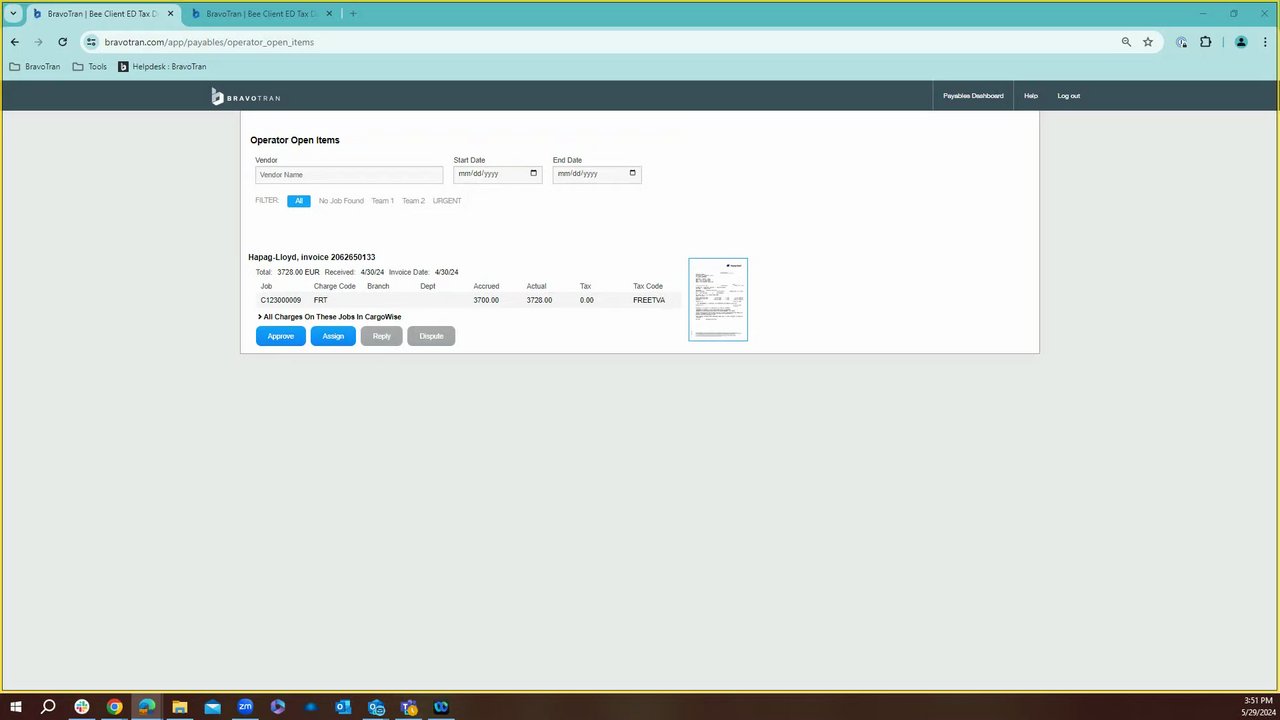Image resolution: width=1280 pixels, height=720 pixels.
Task: Open Google Chrome from the taskbar
Action: pos(115,707)
